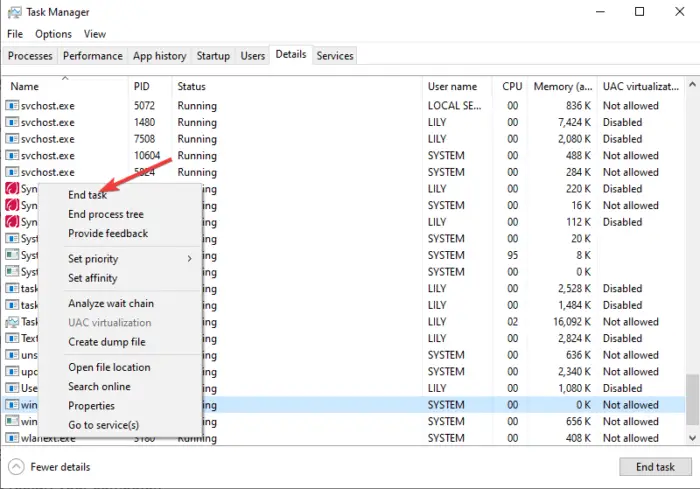Choose End task in the context menu
Screen dimensions: 700x489
tap(88, 195)
